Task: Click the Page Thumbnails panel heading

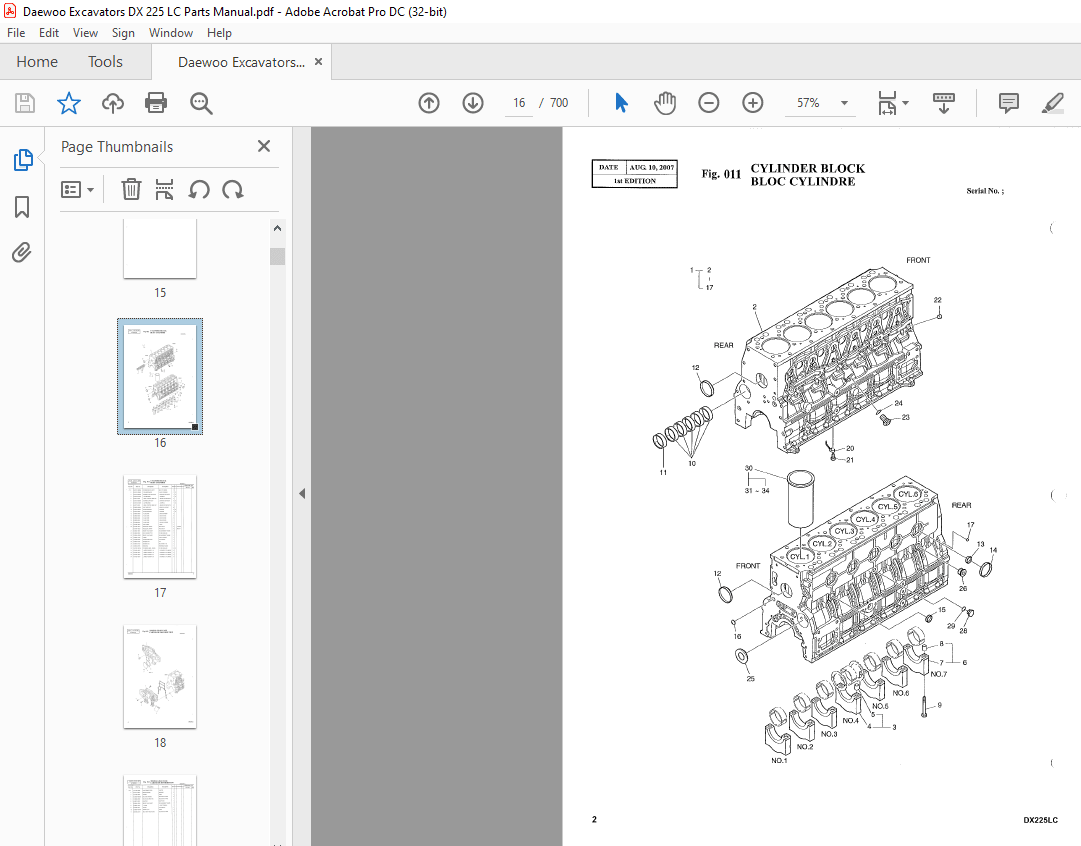Action: point(117,147)
